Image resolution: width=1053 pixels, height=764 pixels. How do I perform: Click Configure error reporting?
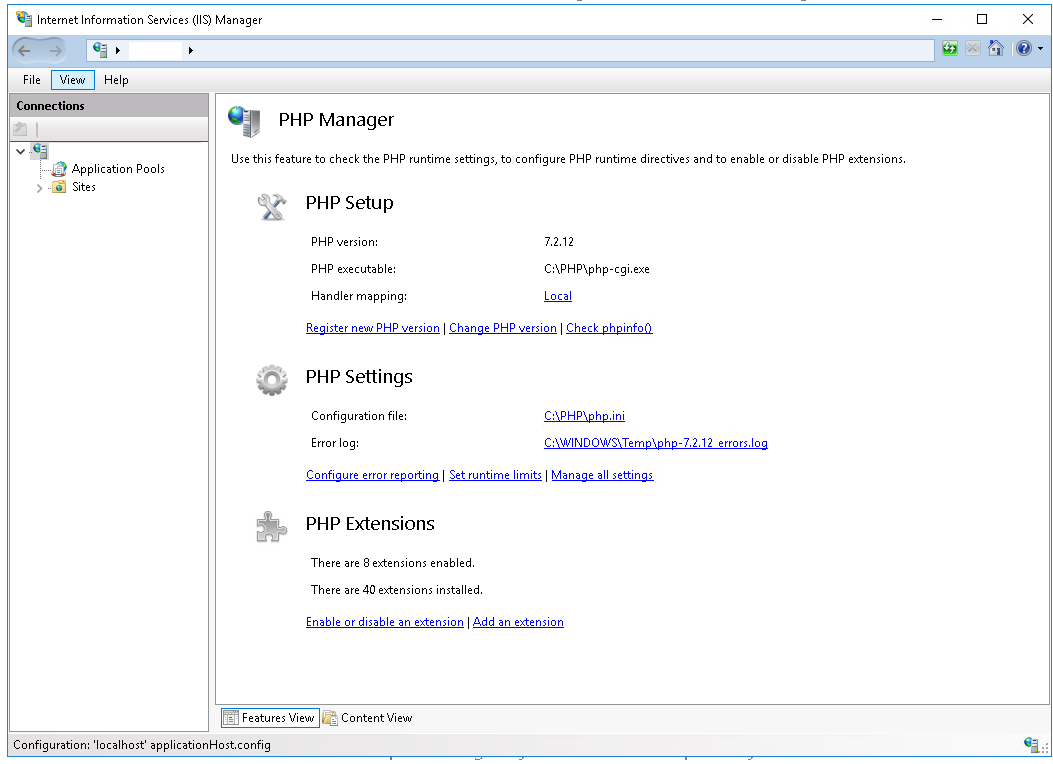click(373, 475)
